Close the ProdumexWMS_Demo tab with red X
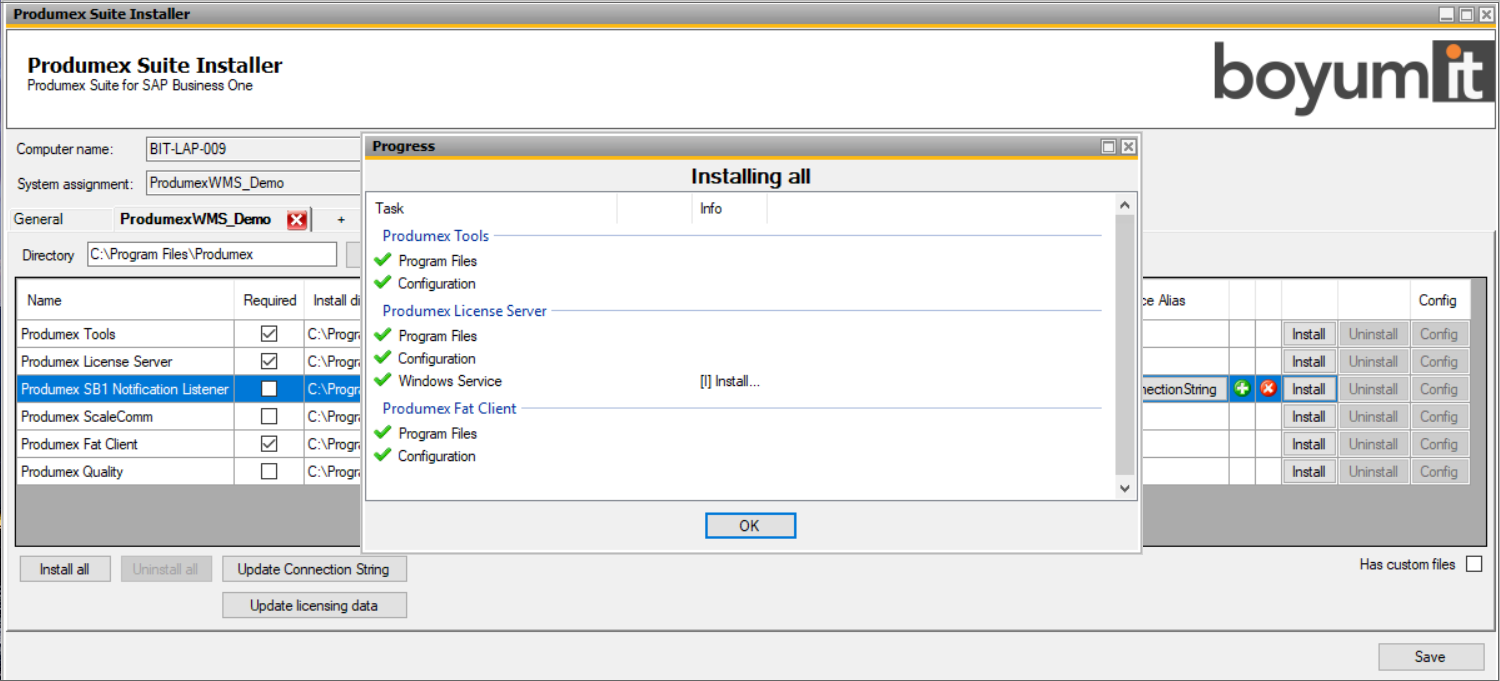Viewport: 1500px width, 681px height. tap(297, 220)
